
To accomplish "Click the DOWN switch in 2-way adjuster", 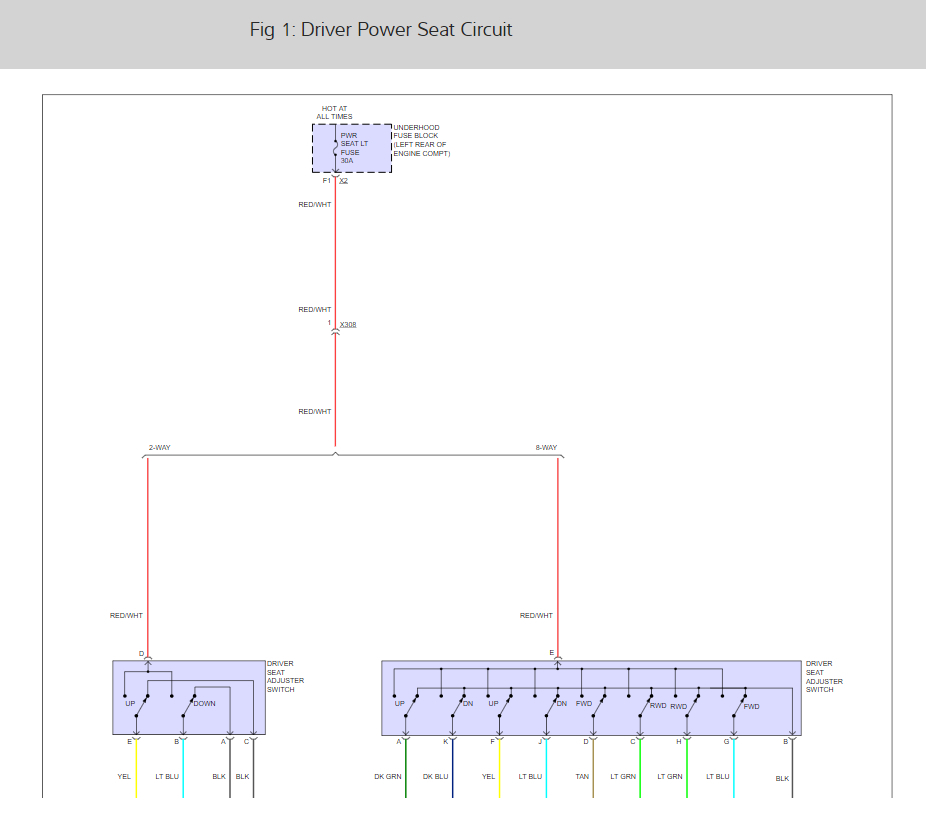I will click(189, 705).
